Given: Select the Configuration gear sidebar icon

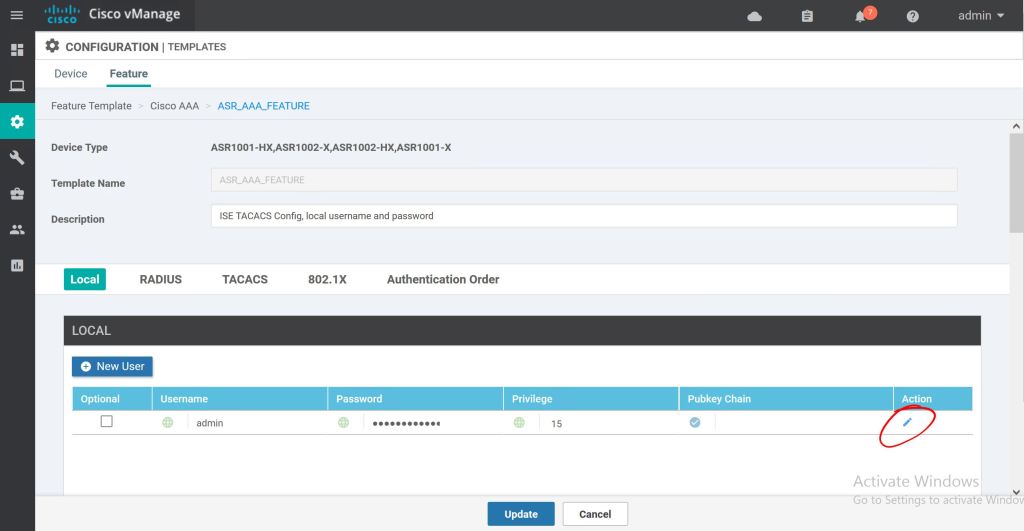Looking at the screenshot, I should tap(17, 122).
